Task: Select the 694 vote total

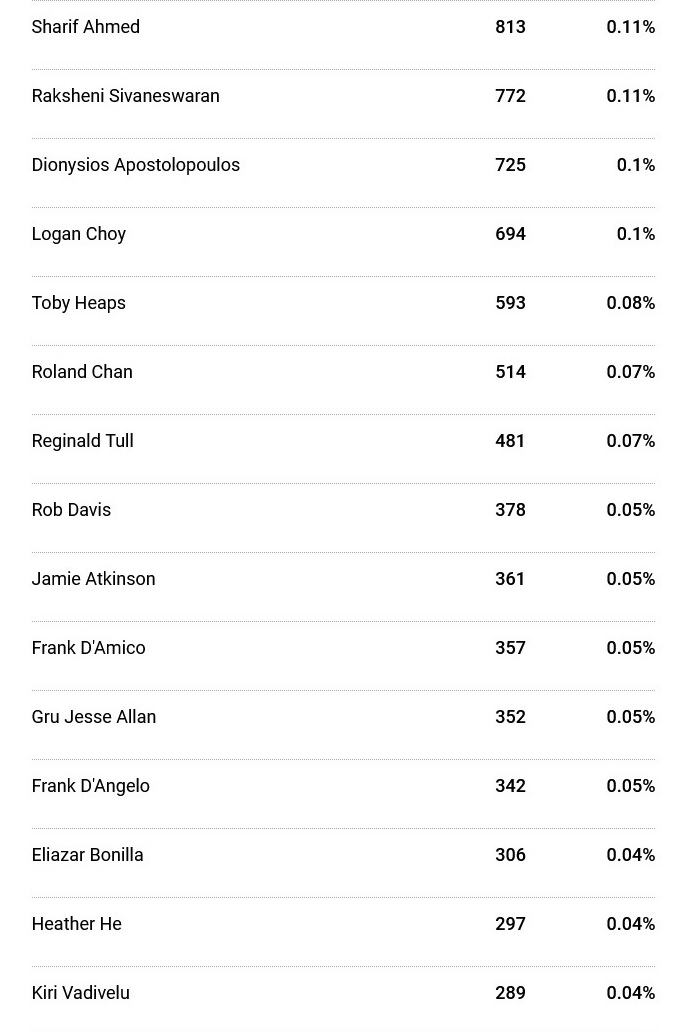Action: click(x=510, y=234)
